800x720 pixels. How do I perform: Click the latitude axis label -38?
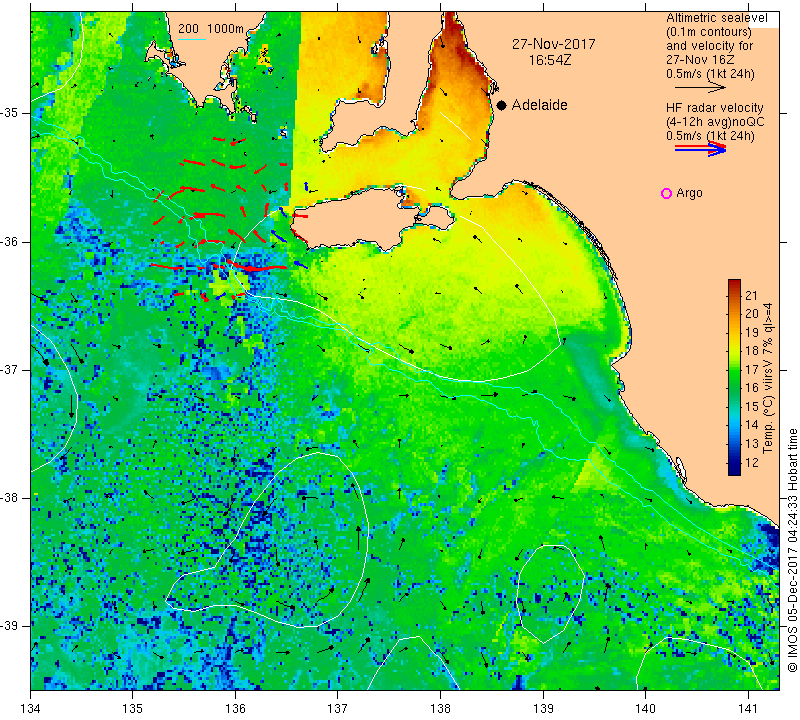point(11,498)
